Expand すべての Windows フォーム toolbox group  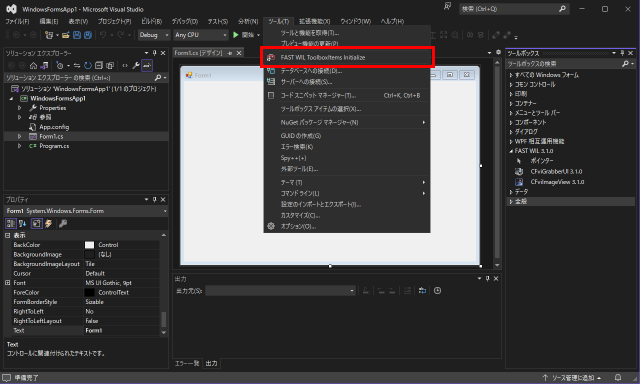pyautogui.click(x=511, y=75)
